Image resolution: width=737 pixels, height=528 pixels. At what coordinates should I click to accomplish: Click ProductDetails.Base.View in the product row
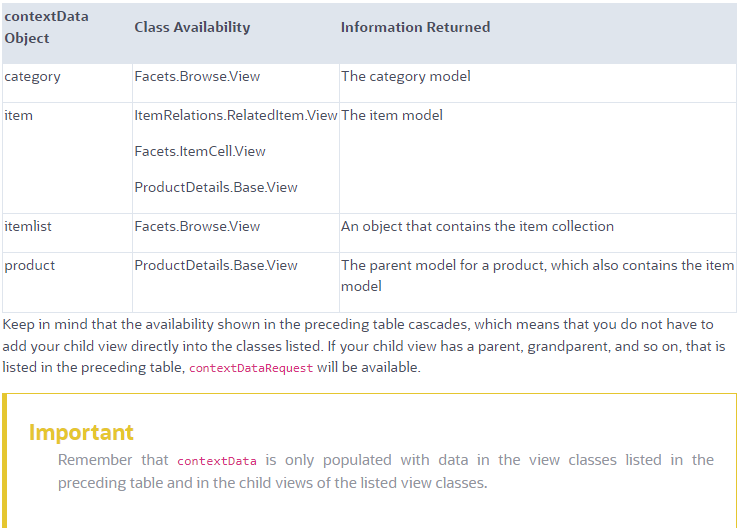click(216, 266)
